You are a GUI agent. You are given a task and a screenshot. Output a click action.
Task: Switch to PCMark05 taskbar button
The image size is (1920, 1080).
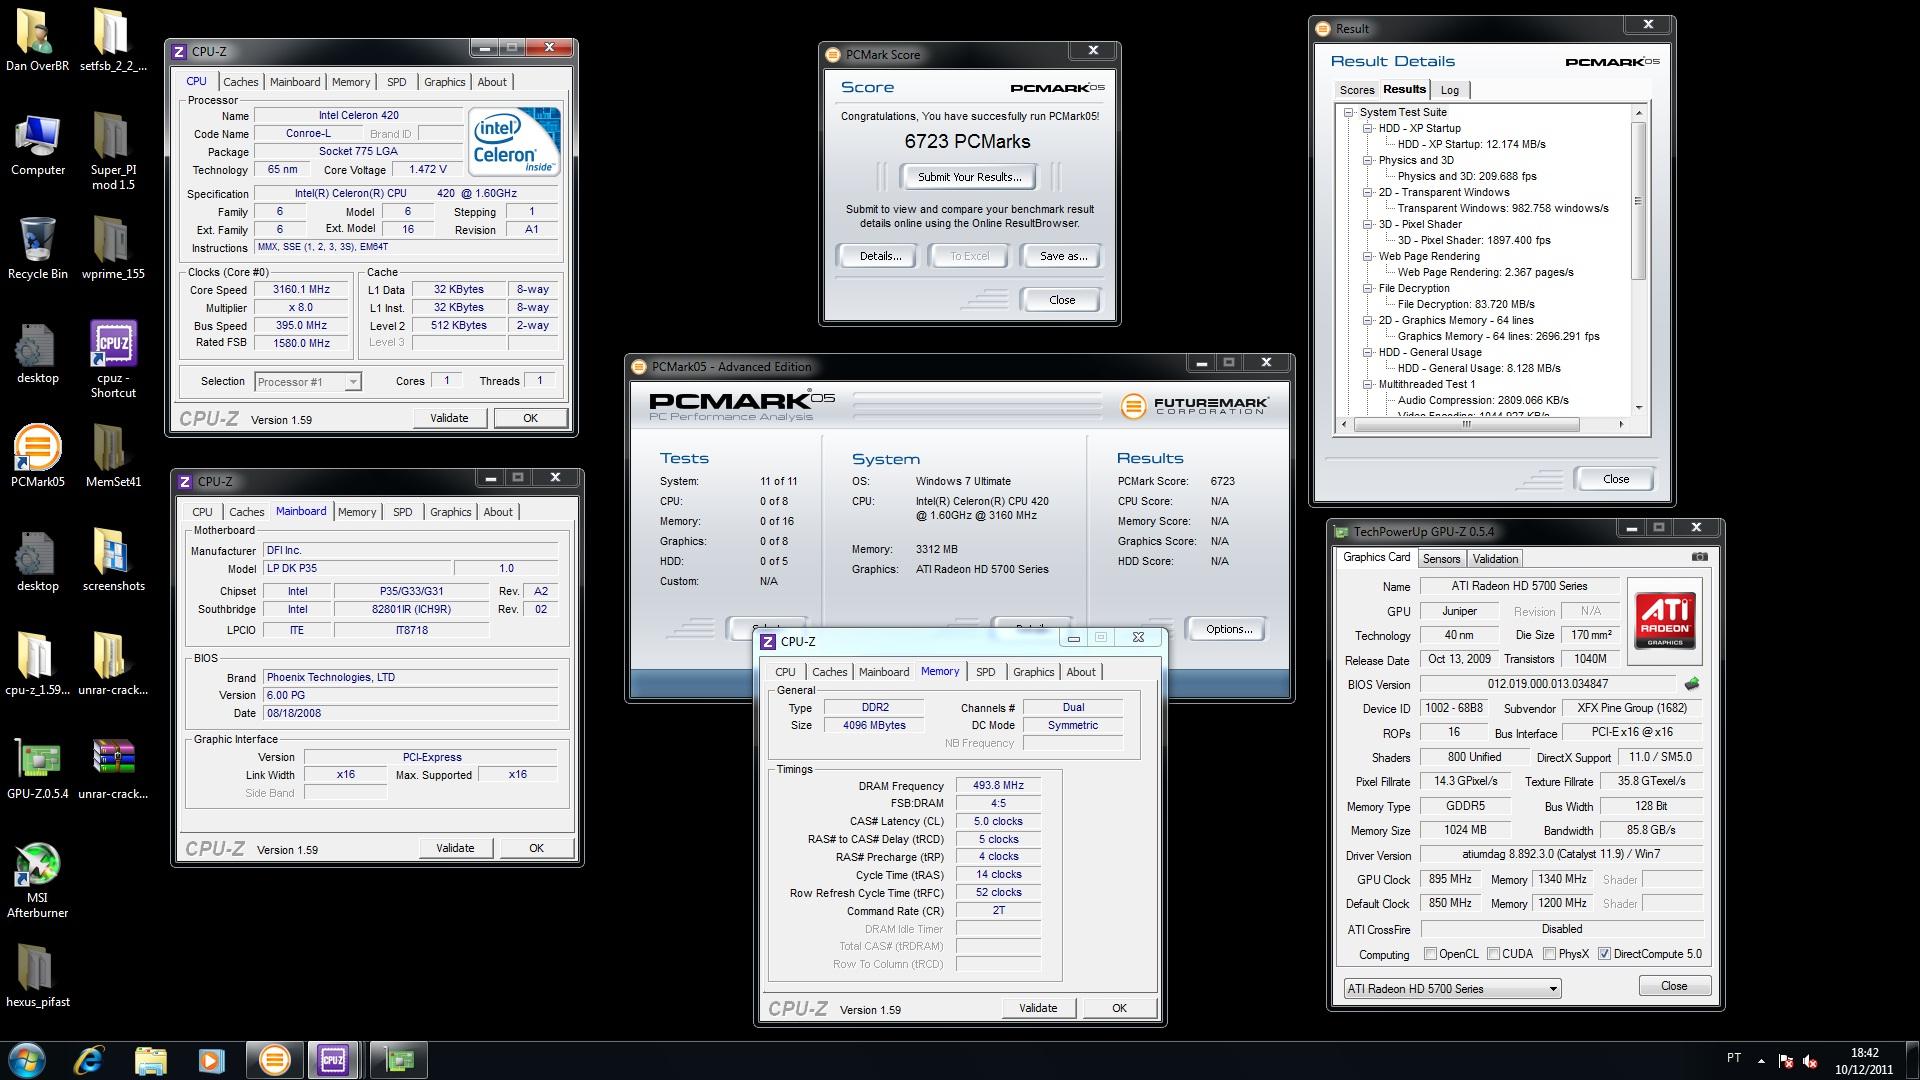(x=274, y=1060)
